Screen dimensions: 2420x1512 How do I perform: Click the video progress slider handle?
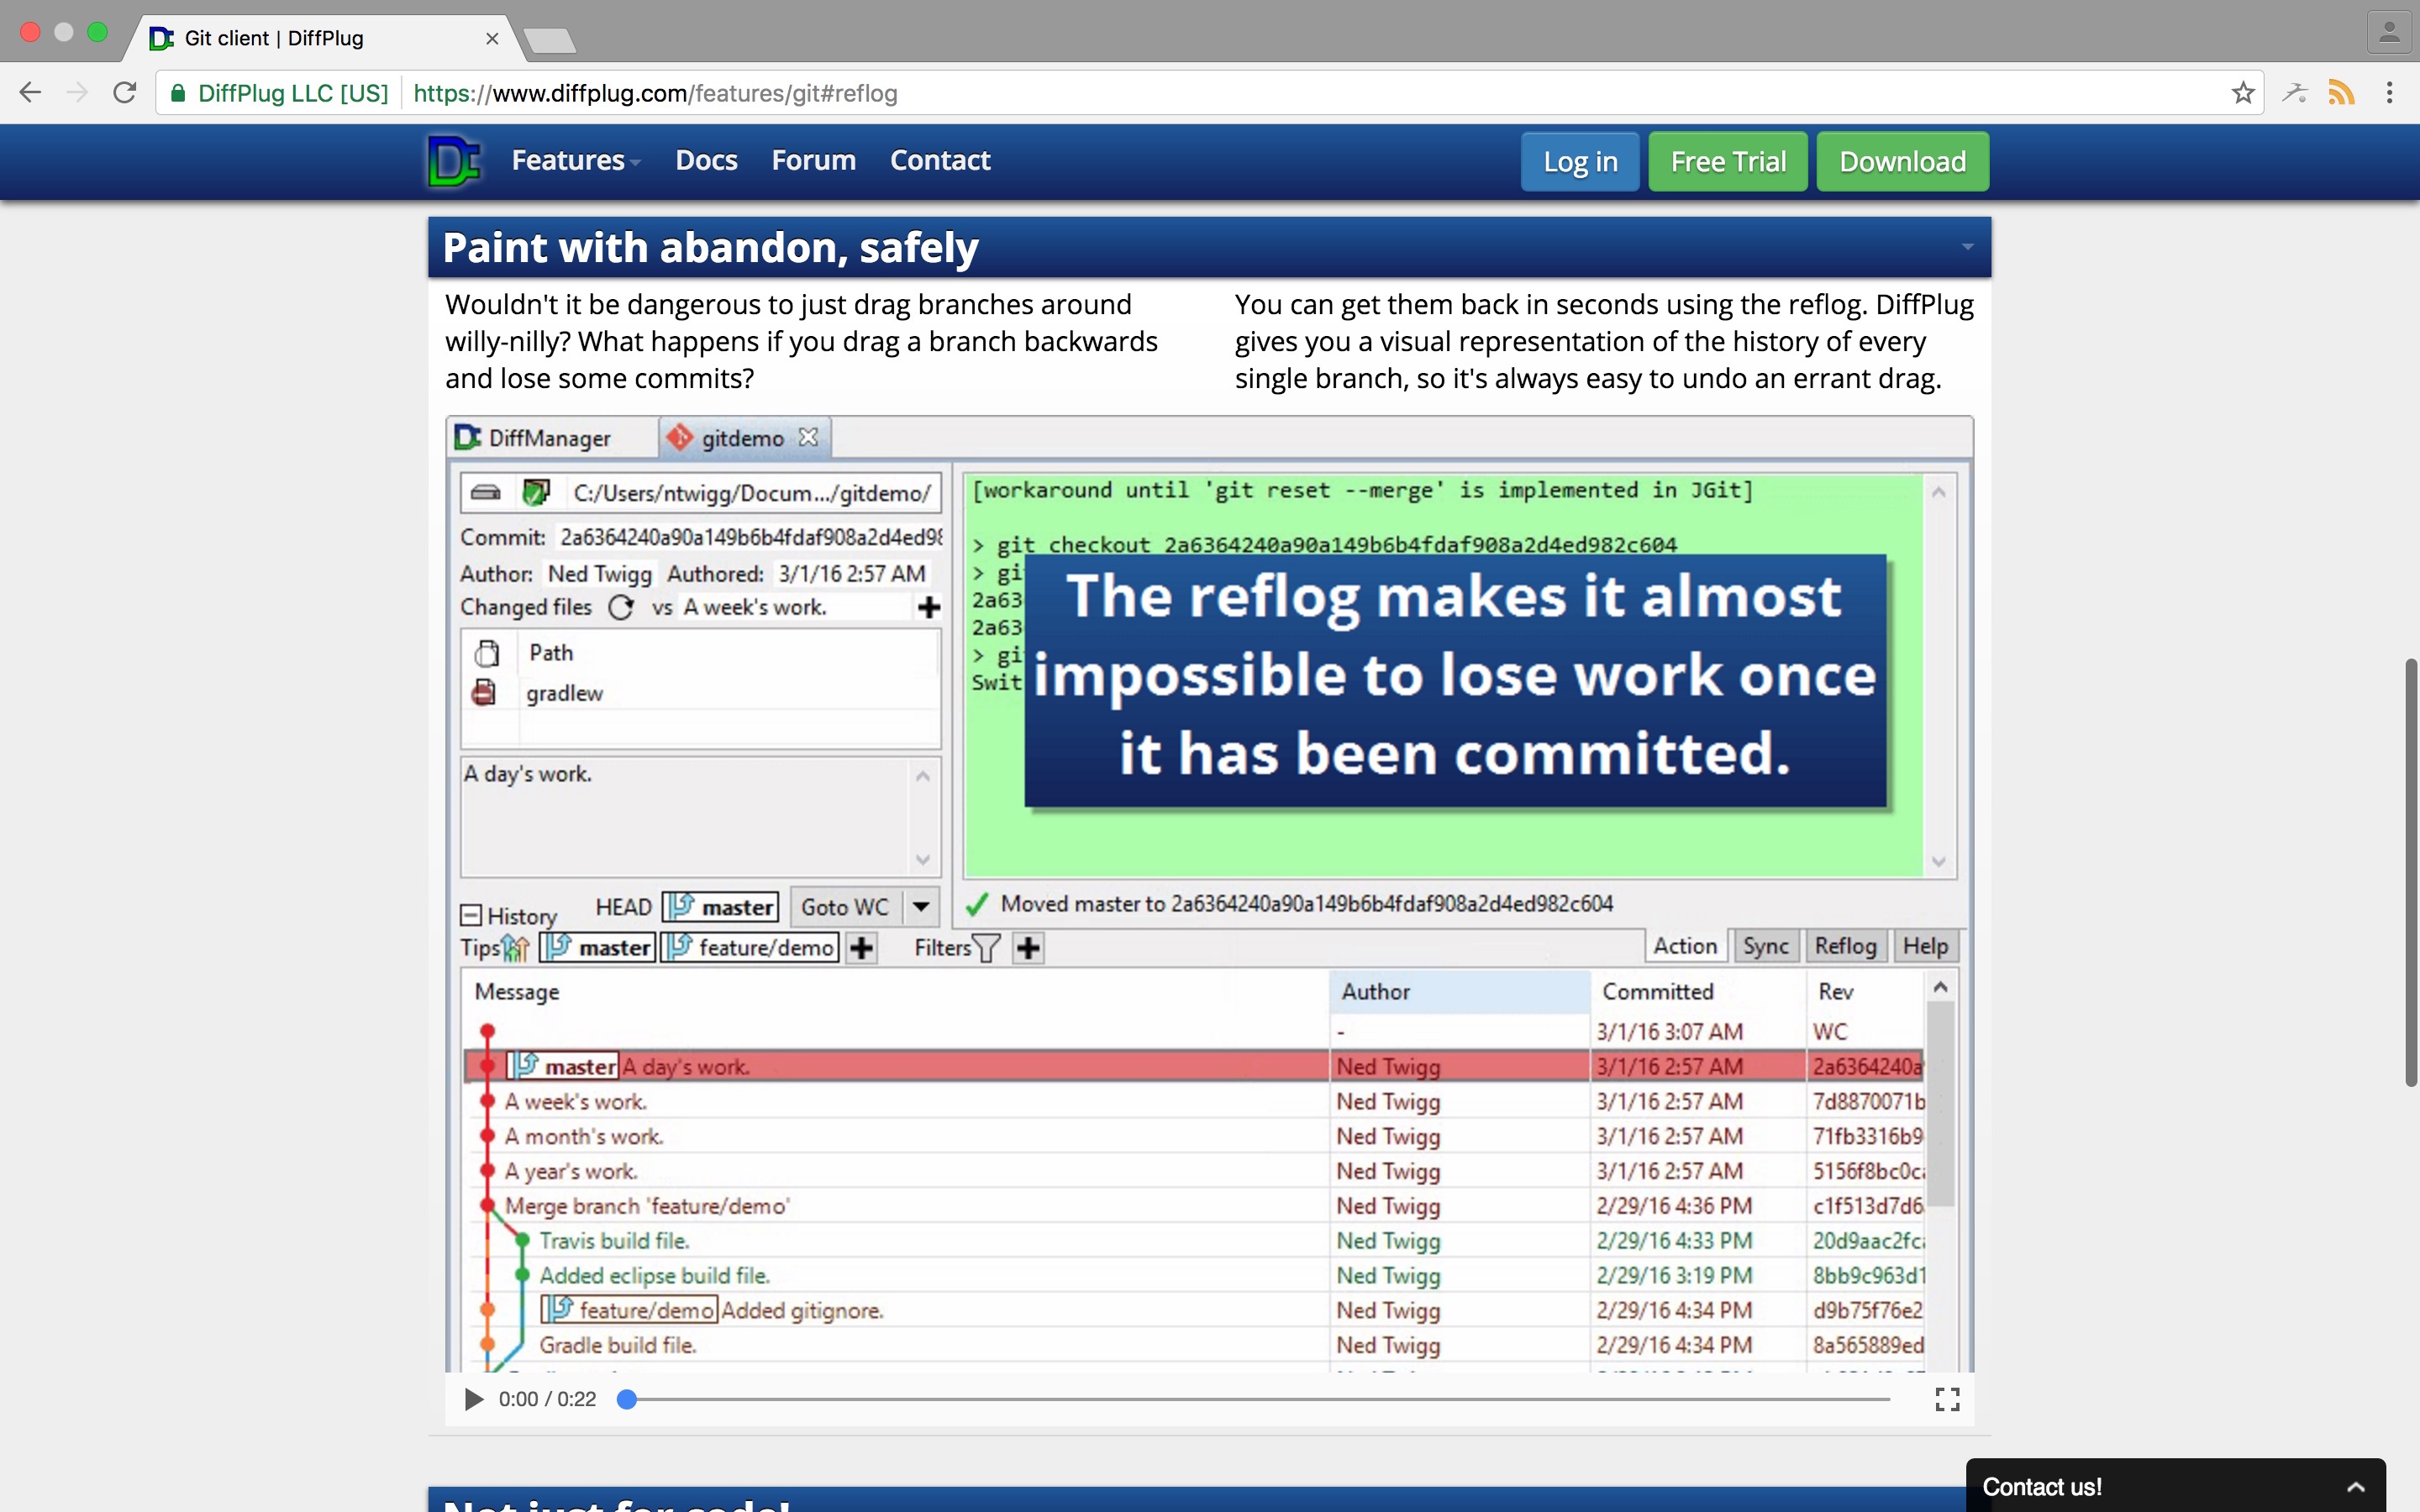(627, 1399)
